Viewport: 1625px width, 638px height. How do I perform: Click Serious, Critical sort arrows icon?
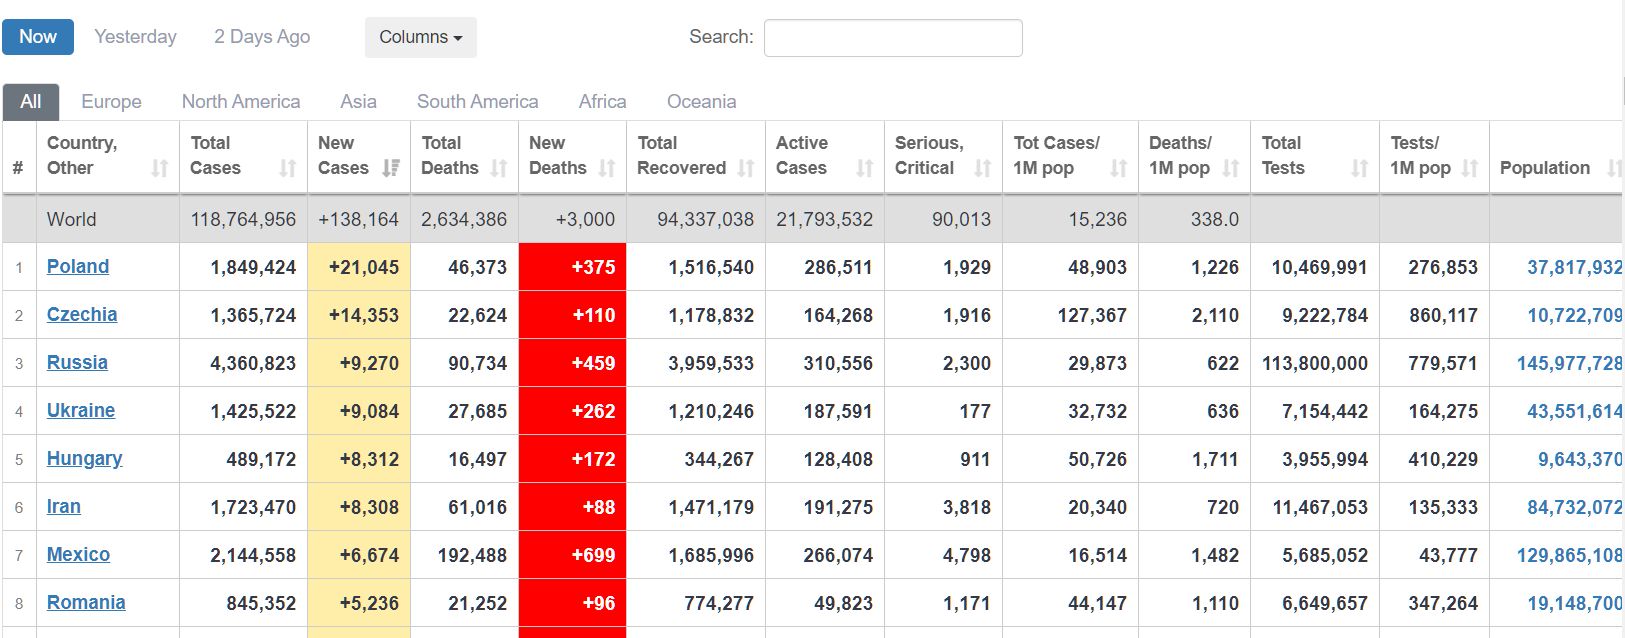point(982,168)
